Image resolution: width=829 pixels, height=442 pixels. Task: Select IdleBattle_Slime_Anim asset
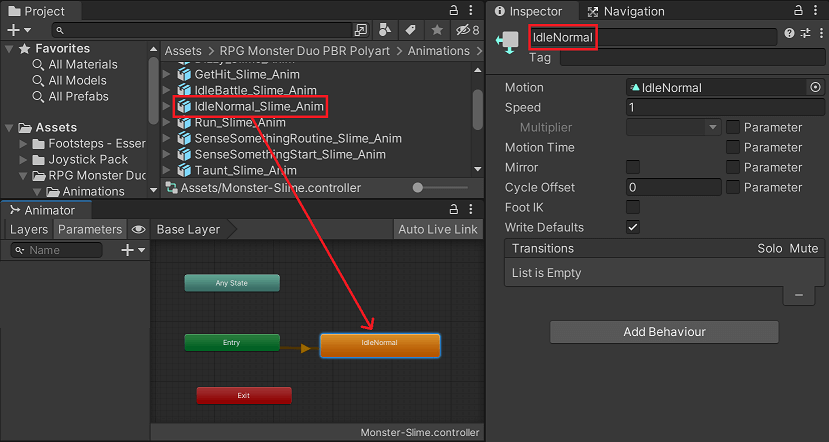tap(255, 90)
